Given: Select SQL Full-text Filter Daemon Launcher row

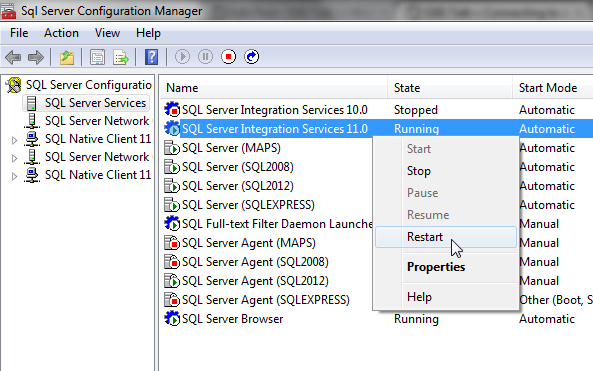Looking at the screenshot, I should [266, 224].
